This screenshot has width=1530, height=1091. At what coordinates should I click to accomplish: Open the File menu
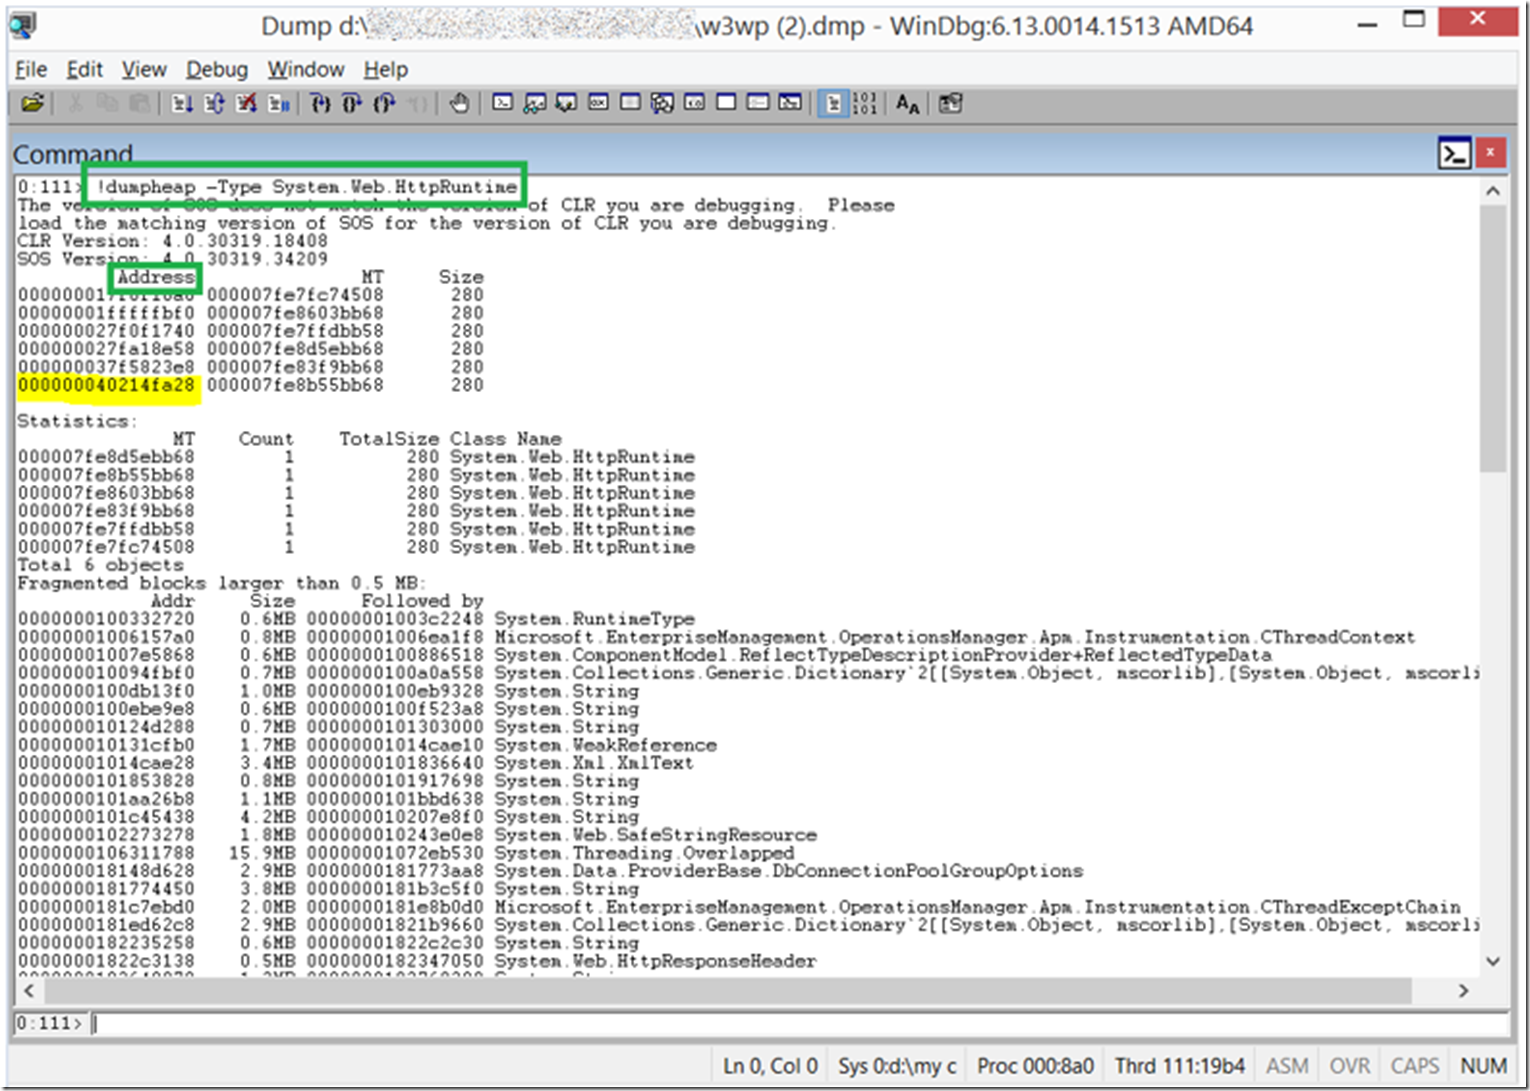tap(31, 69)
